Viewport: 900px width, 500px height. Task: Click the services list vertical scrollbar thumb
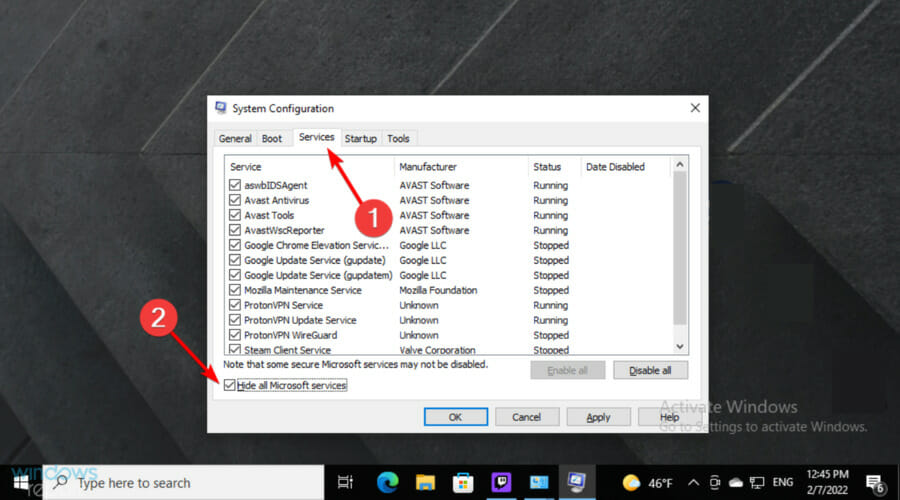click(680, 248)
